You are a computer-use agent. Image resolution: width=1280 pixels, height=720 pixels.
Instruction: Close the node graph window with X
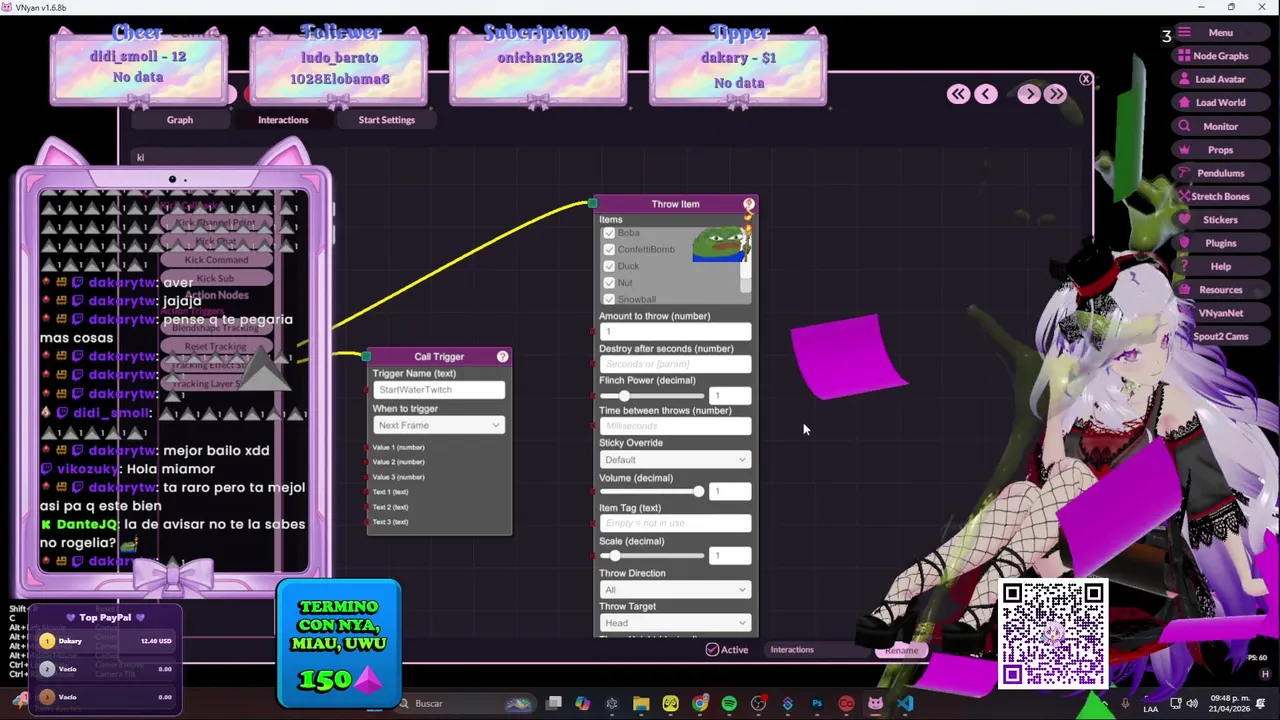(1085, 78)
